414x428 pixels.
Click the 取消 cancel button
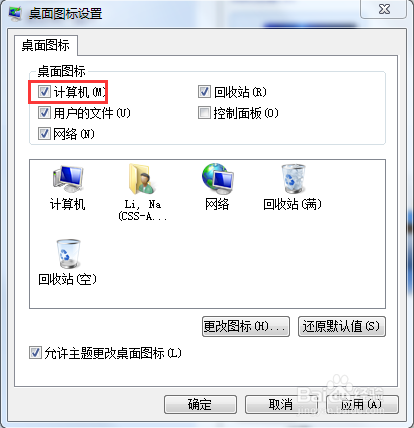point(281,405)
